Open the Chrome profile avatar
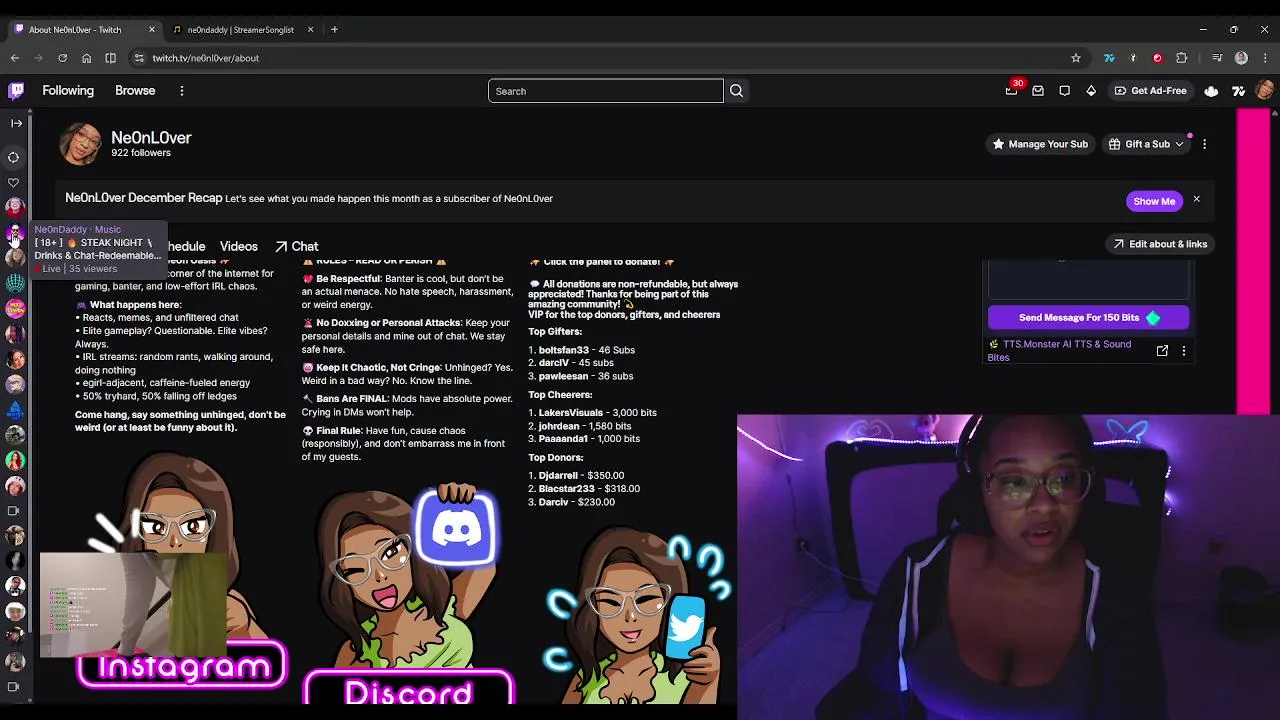The height and width of the screenshot is (720, 1280). pyautogui.click(x=1241, y=58)
